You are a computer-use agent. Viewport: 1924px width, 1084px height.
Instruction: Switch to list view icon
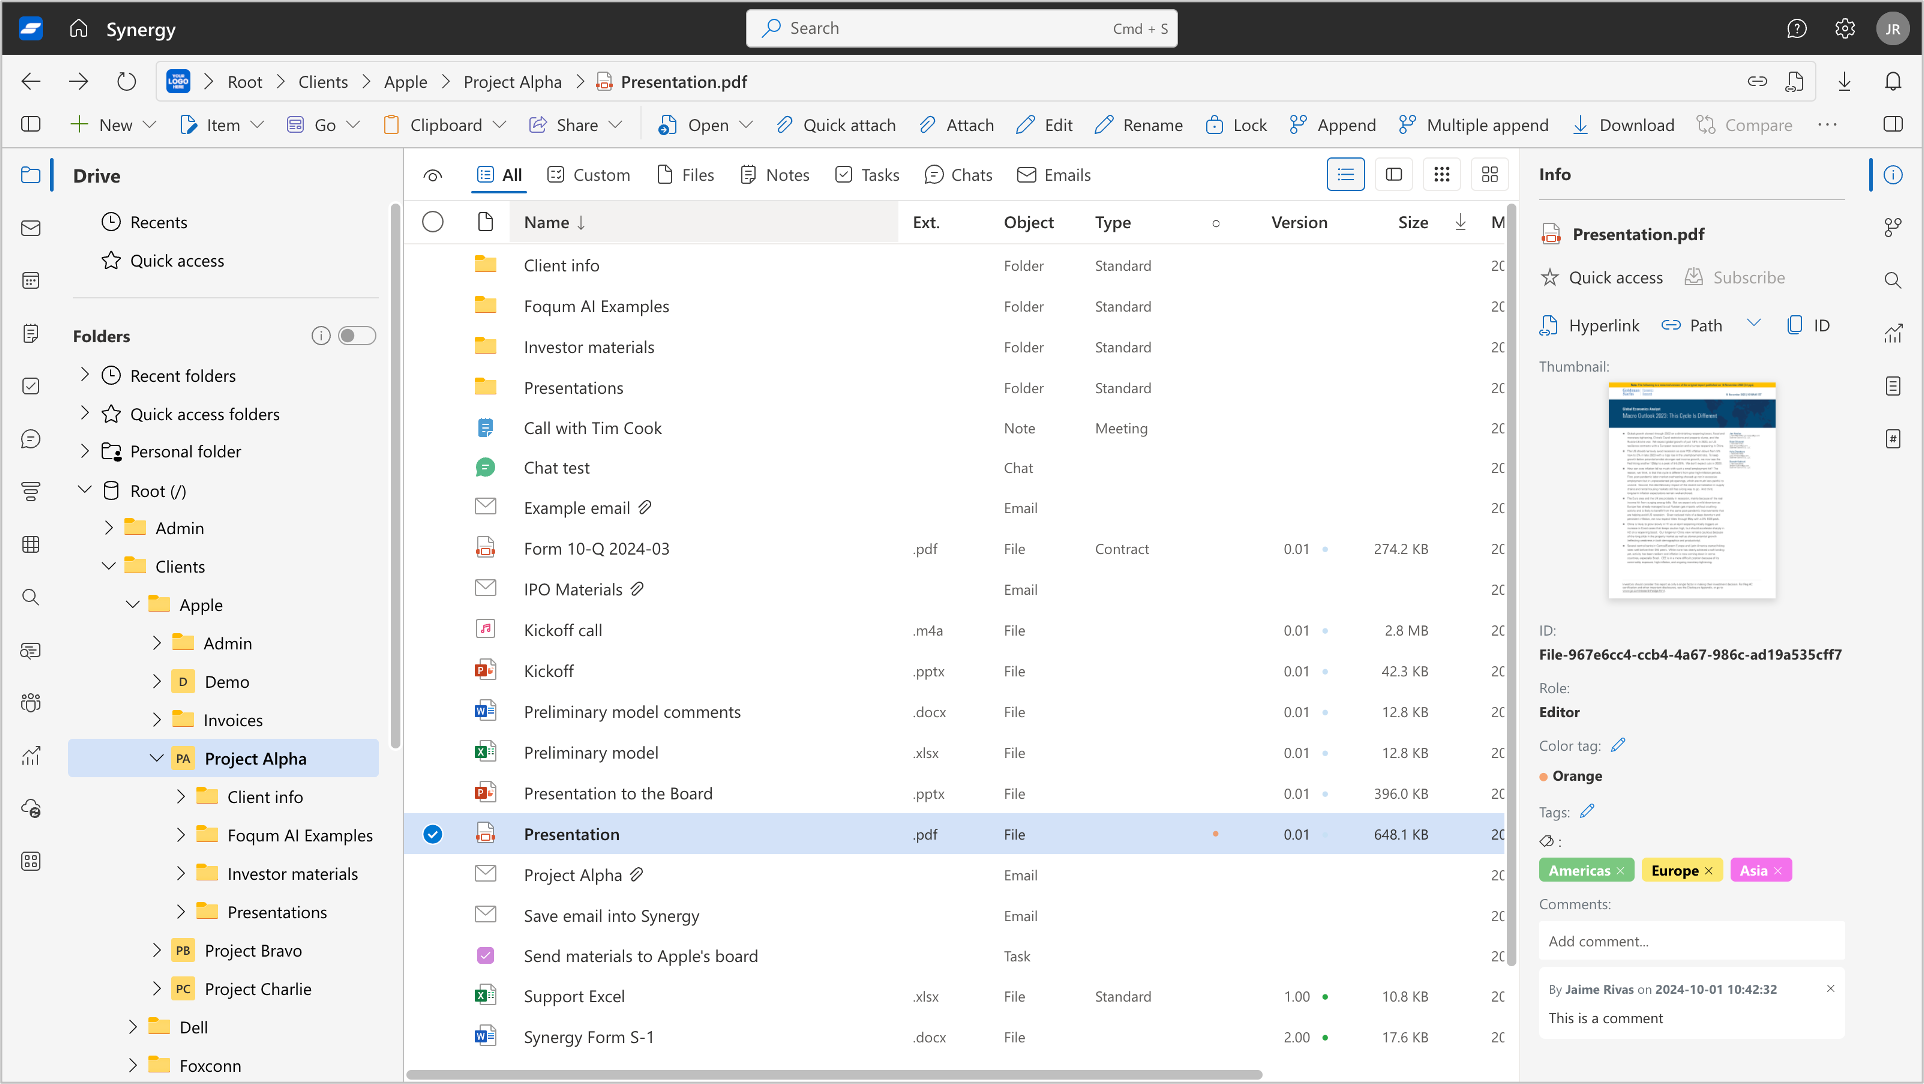1346,175
